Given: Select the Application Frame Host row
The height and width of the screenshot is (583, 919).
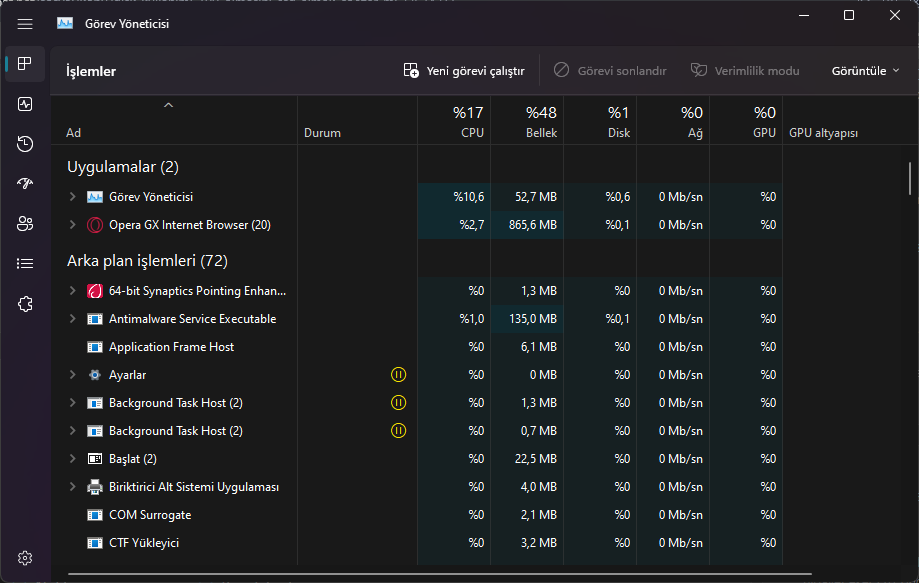Looking at the screenshot, I should pos(417,347).
